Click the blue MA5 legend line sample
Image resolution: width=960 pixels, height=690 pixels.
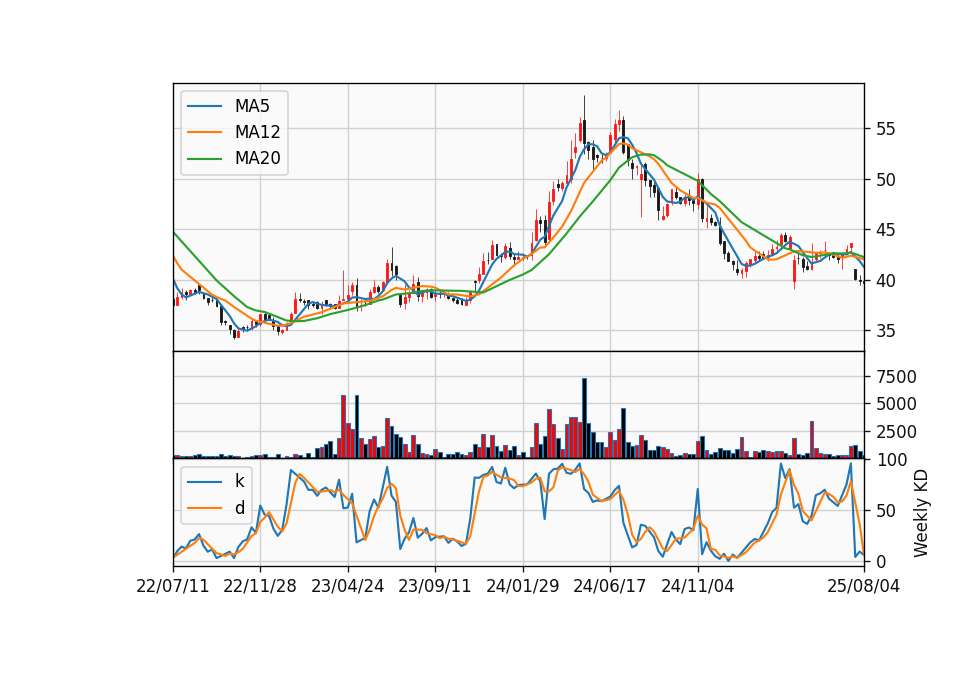[204, 106]
